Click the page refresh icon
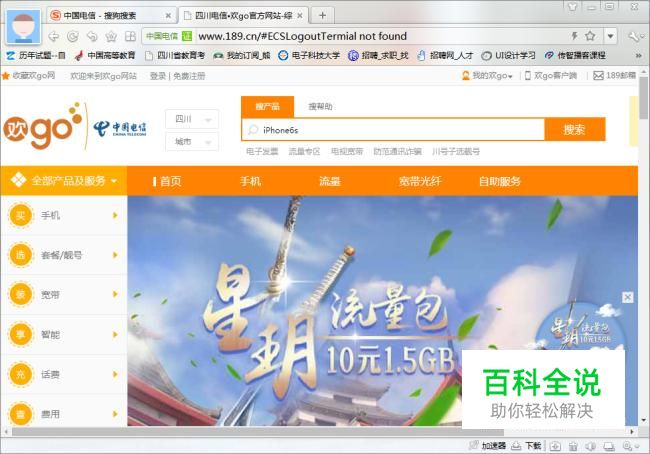This screenshot has height=454, width=650. 73,36
